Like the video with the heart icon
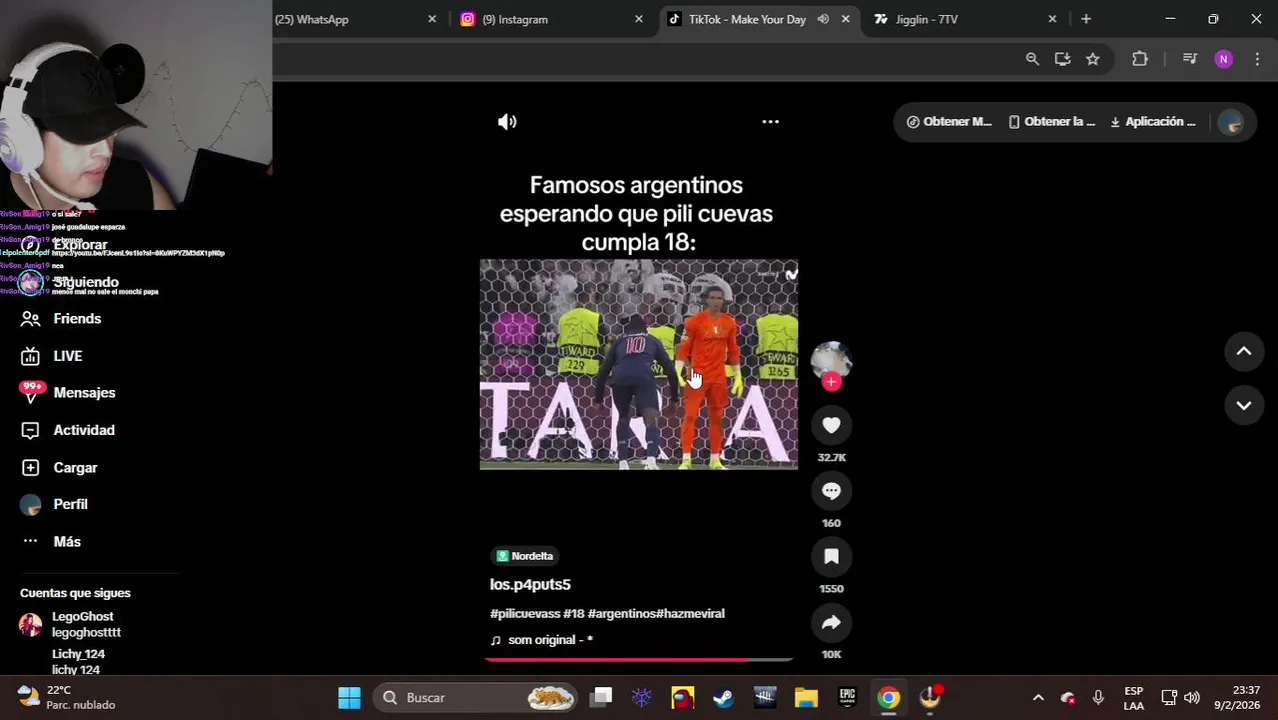The image size is (1278, 720). (x=831, y=425)
